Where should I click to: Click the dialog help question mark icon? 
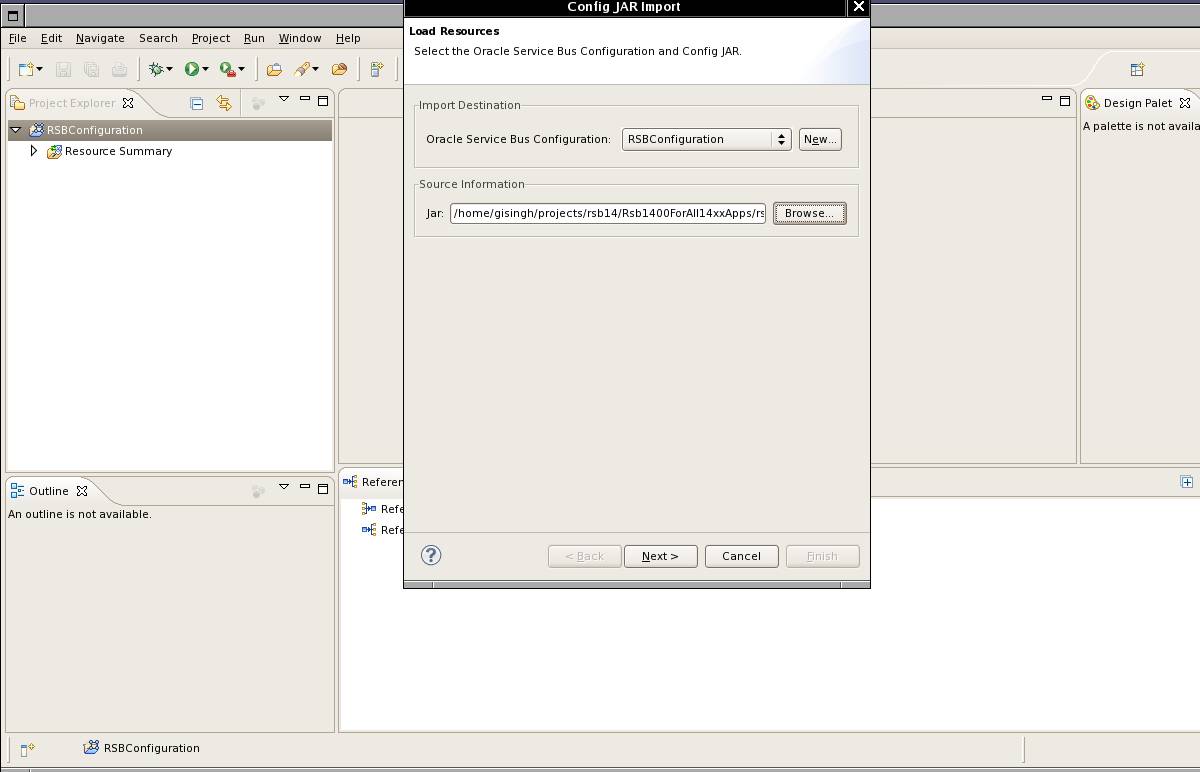click(x=431, y=555)
